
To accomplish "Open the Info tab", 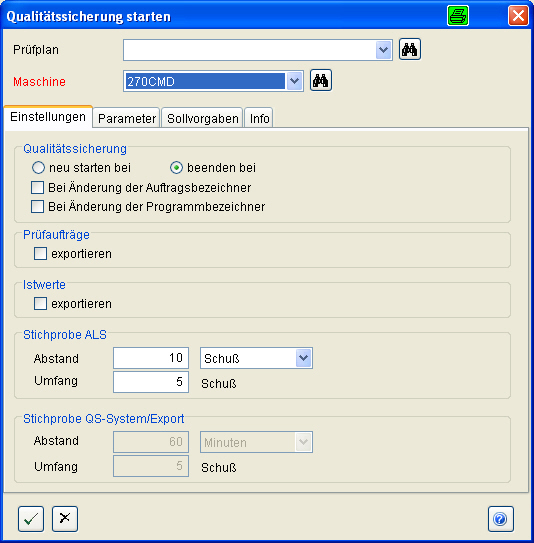I will [259, 118].
